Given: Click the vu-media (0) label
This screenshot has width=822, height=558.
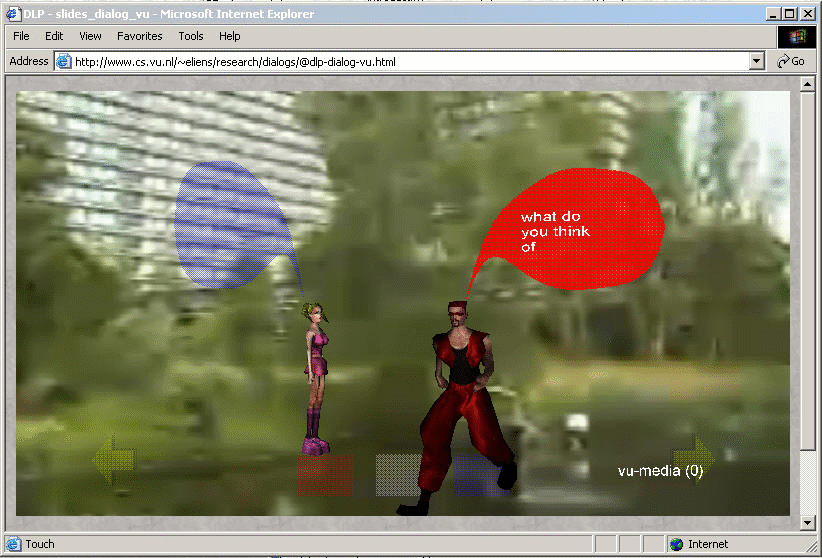Looking at the screenshot, I should pyautogui.click(x=660, y=471).
